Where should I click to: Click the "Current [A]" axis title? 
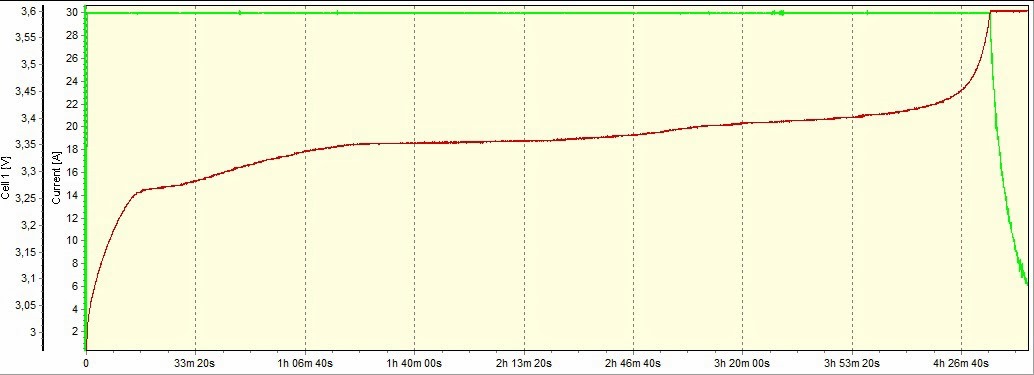click(57, 177)
